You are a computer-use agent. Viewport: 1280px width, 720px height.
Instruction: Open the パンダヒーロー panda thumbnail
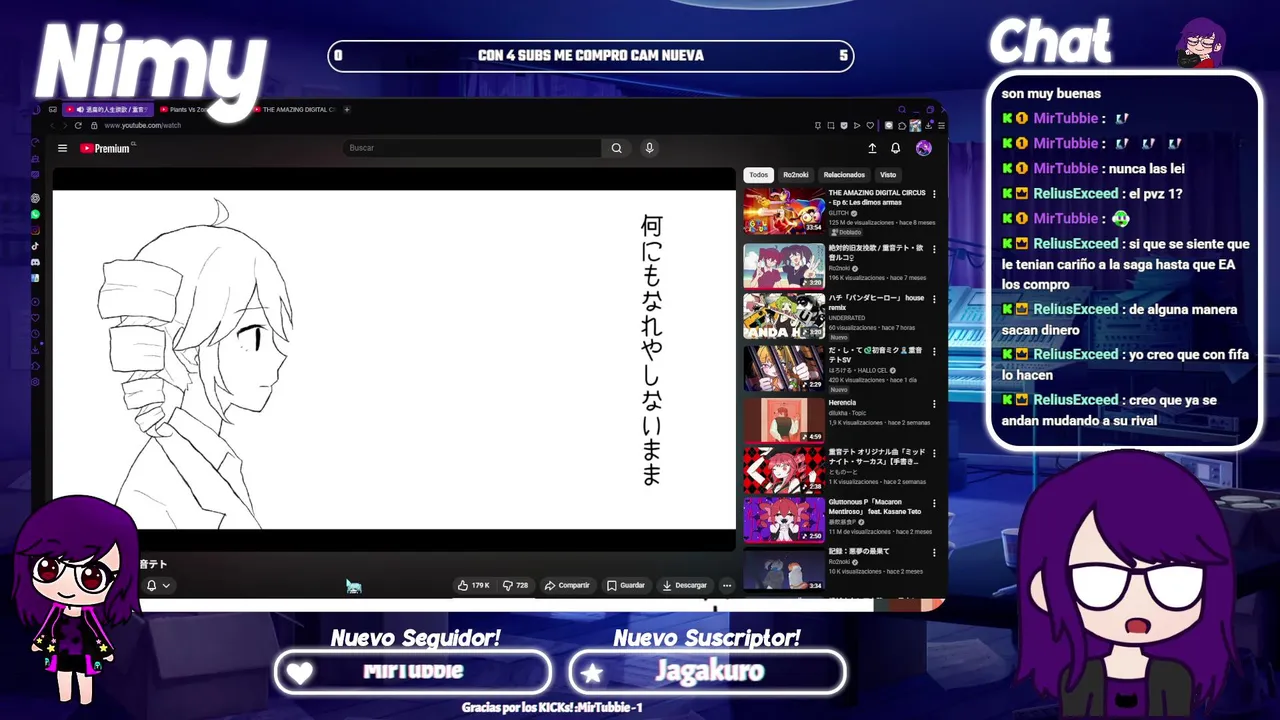(784, 316)
